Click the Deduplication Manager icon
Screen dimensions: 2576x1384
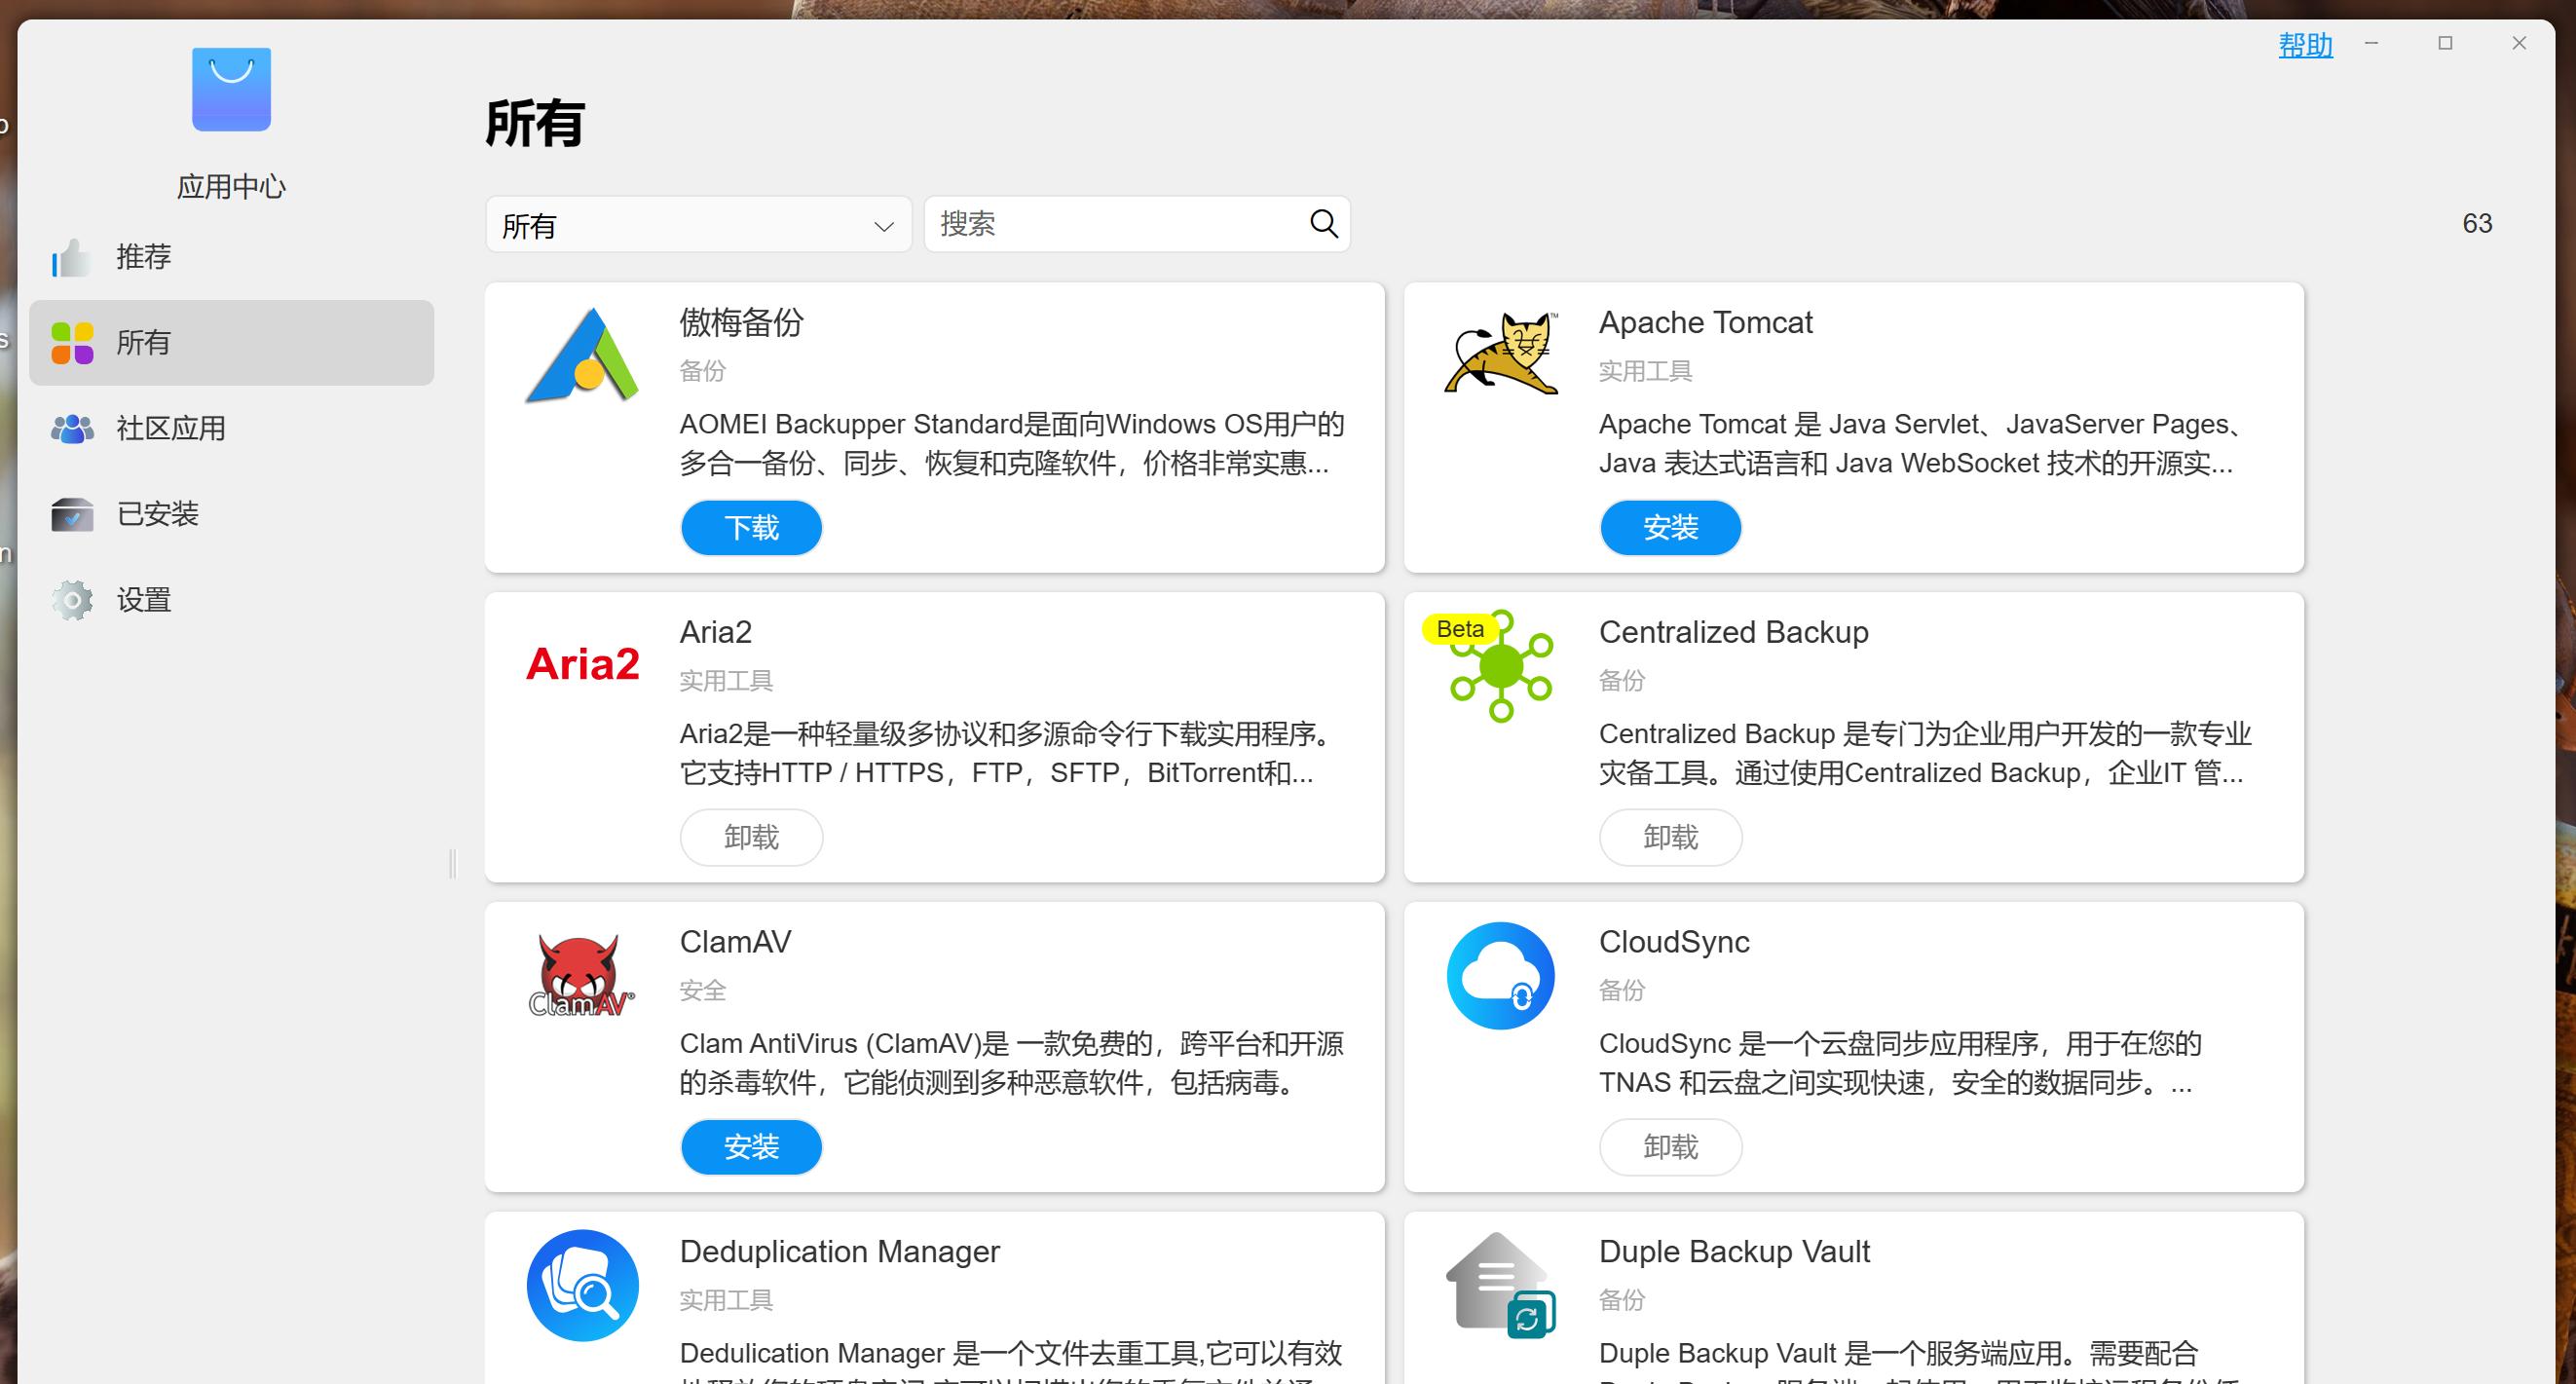[582, 1285]
